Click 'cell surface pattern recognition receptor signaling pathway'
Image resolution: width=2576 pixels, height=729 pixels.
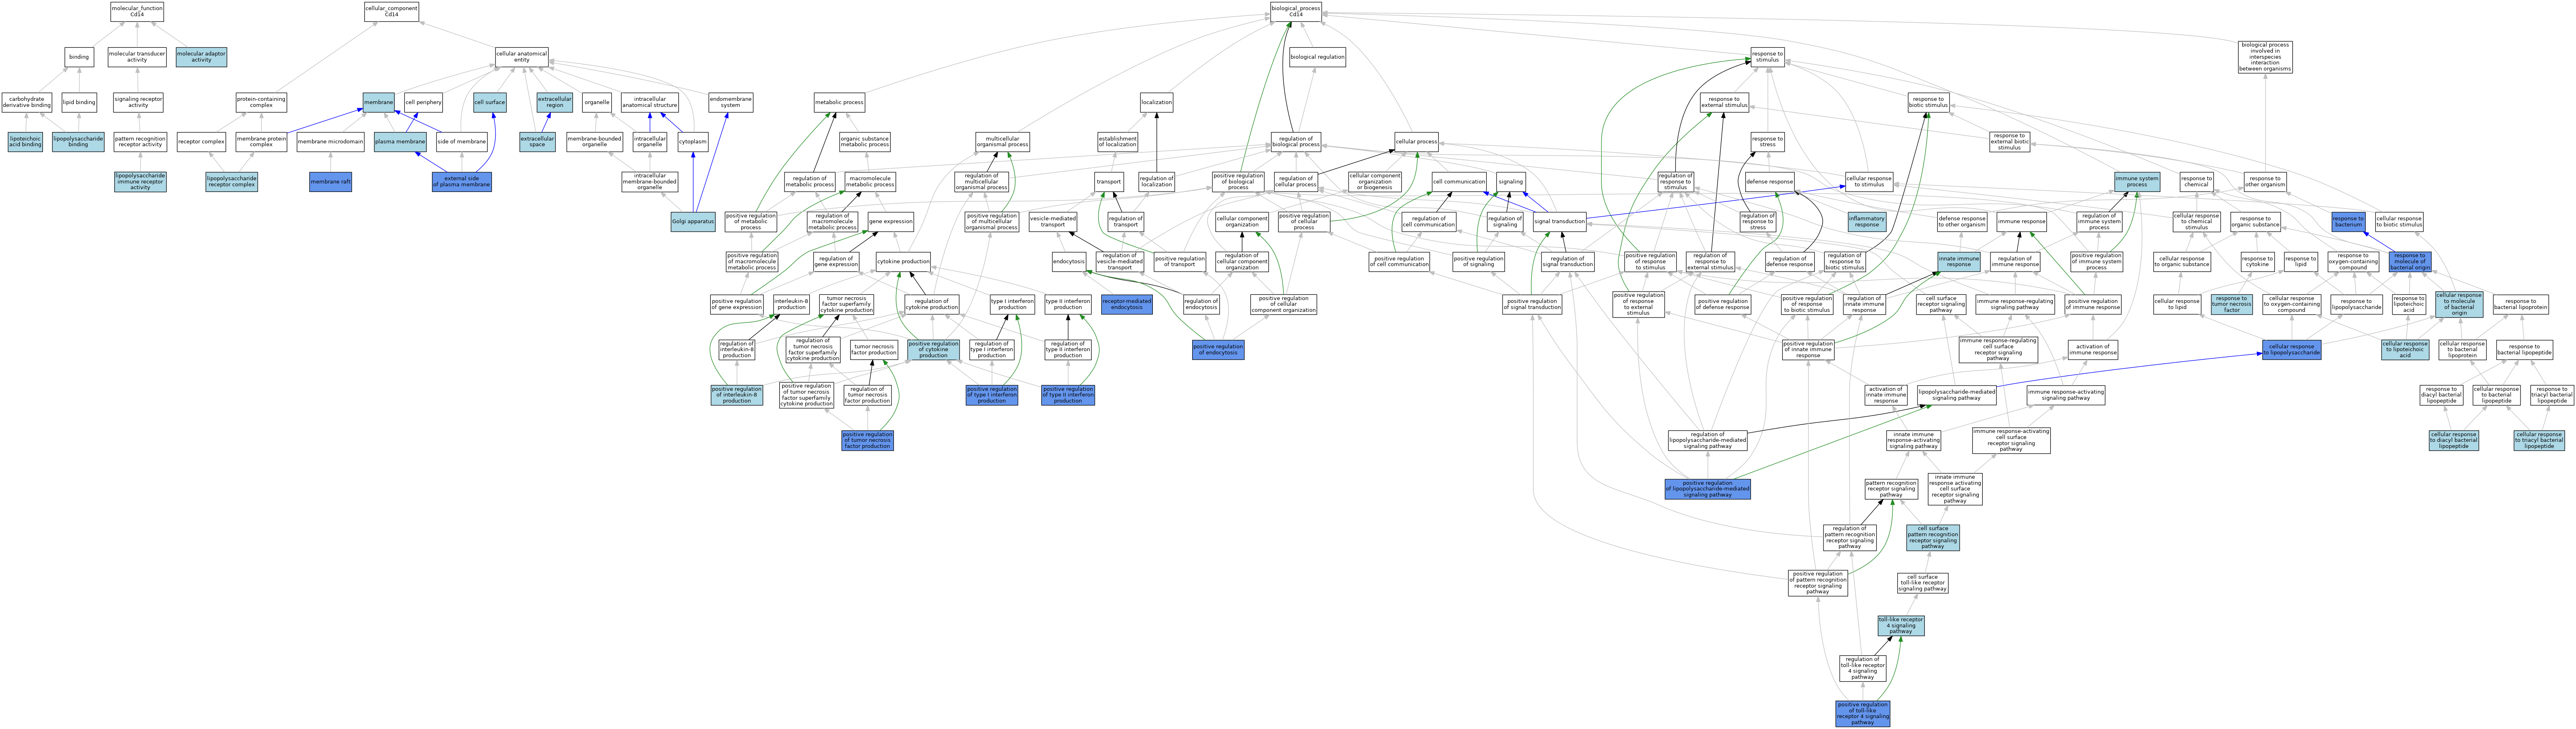pos(1933,538)
